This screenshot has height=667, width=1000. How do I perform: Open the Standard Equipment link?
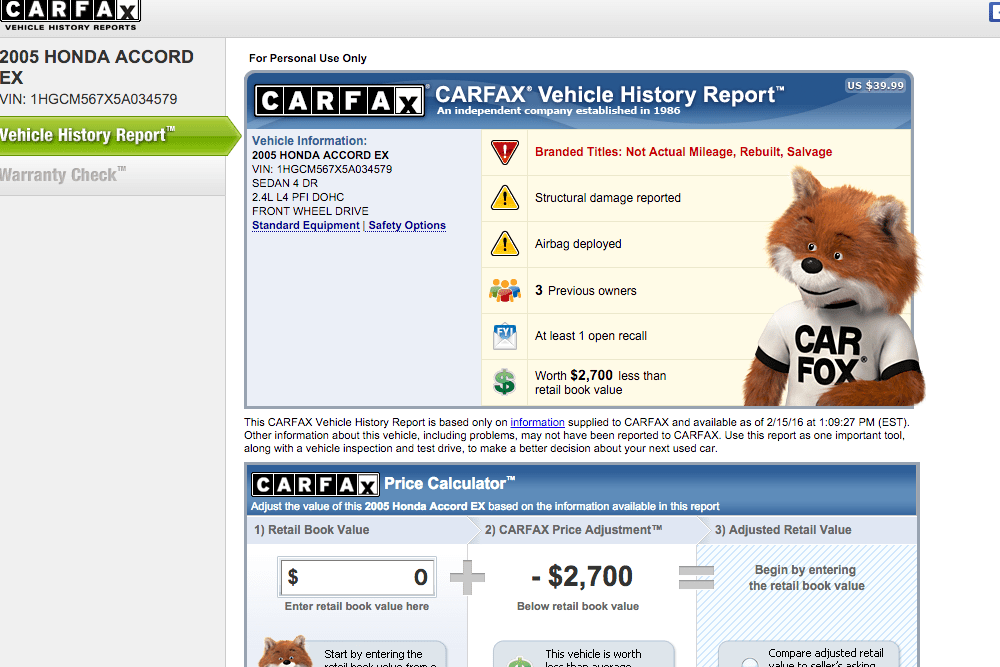(x=305, y=225)
